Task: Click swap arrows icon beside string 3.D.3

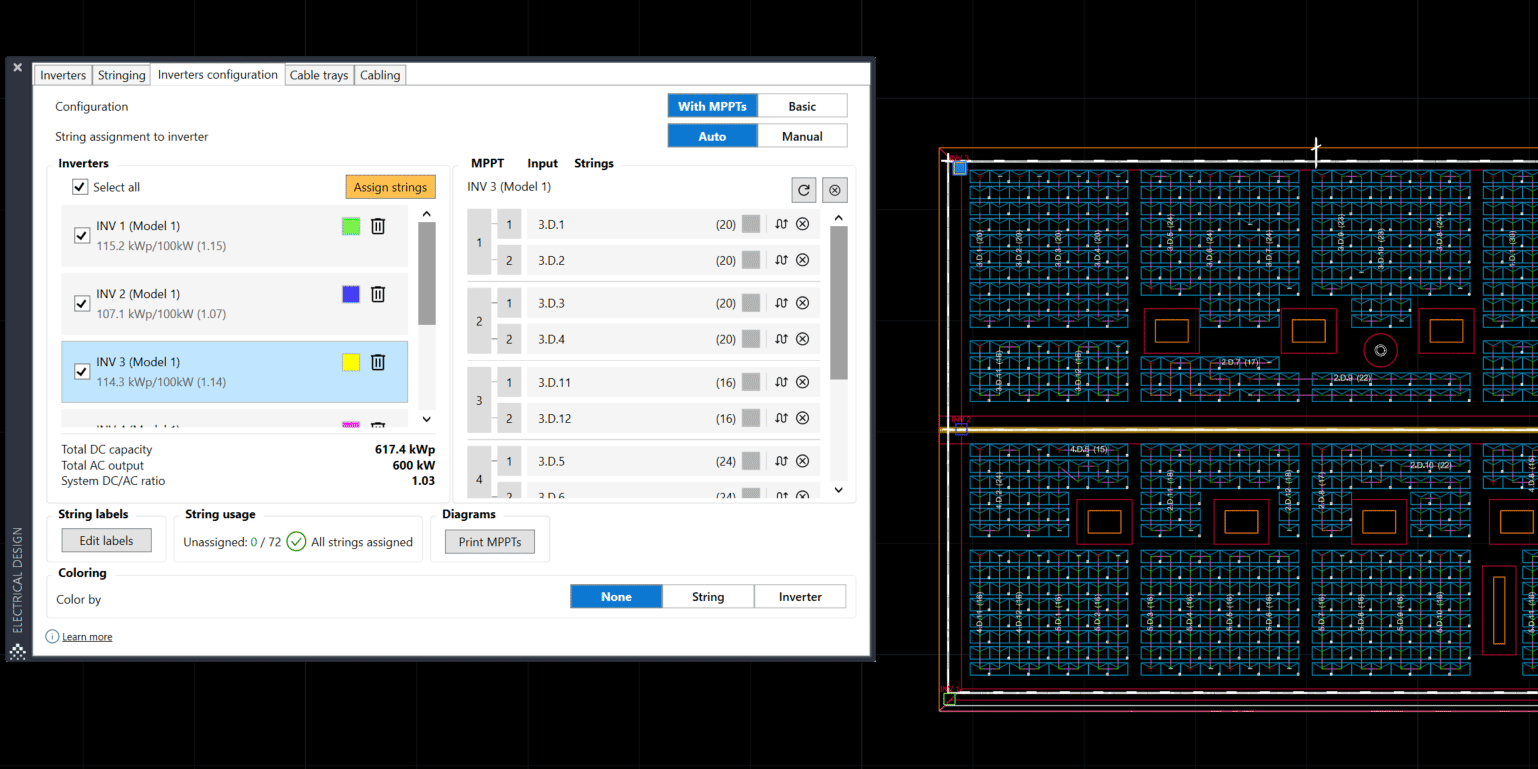Action: (781, 302)
